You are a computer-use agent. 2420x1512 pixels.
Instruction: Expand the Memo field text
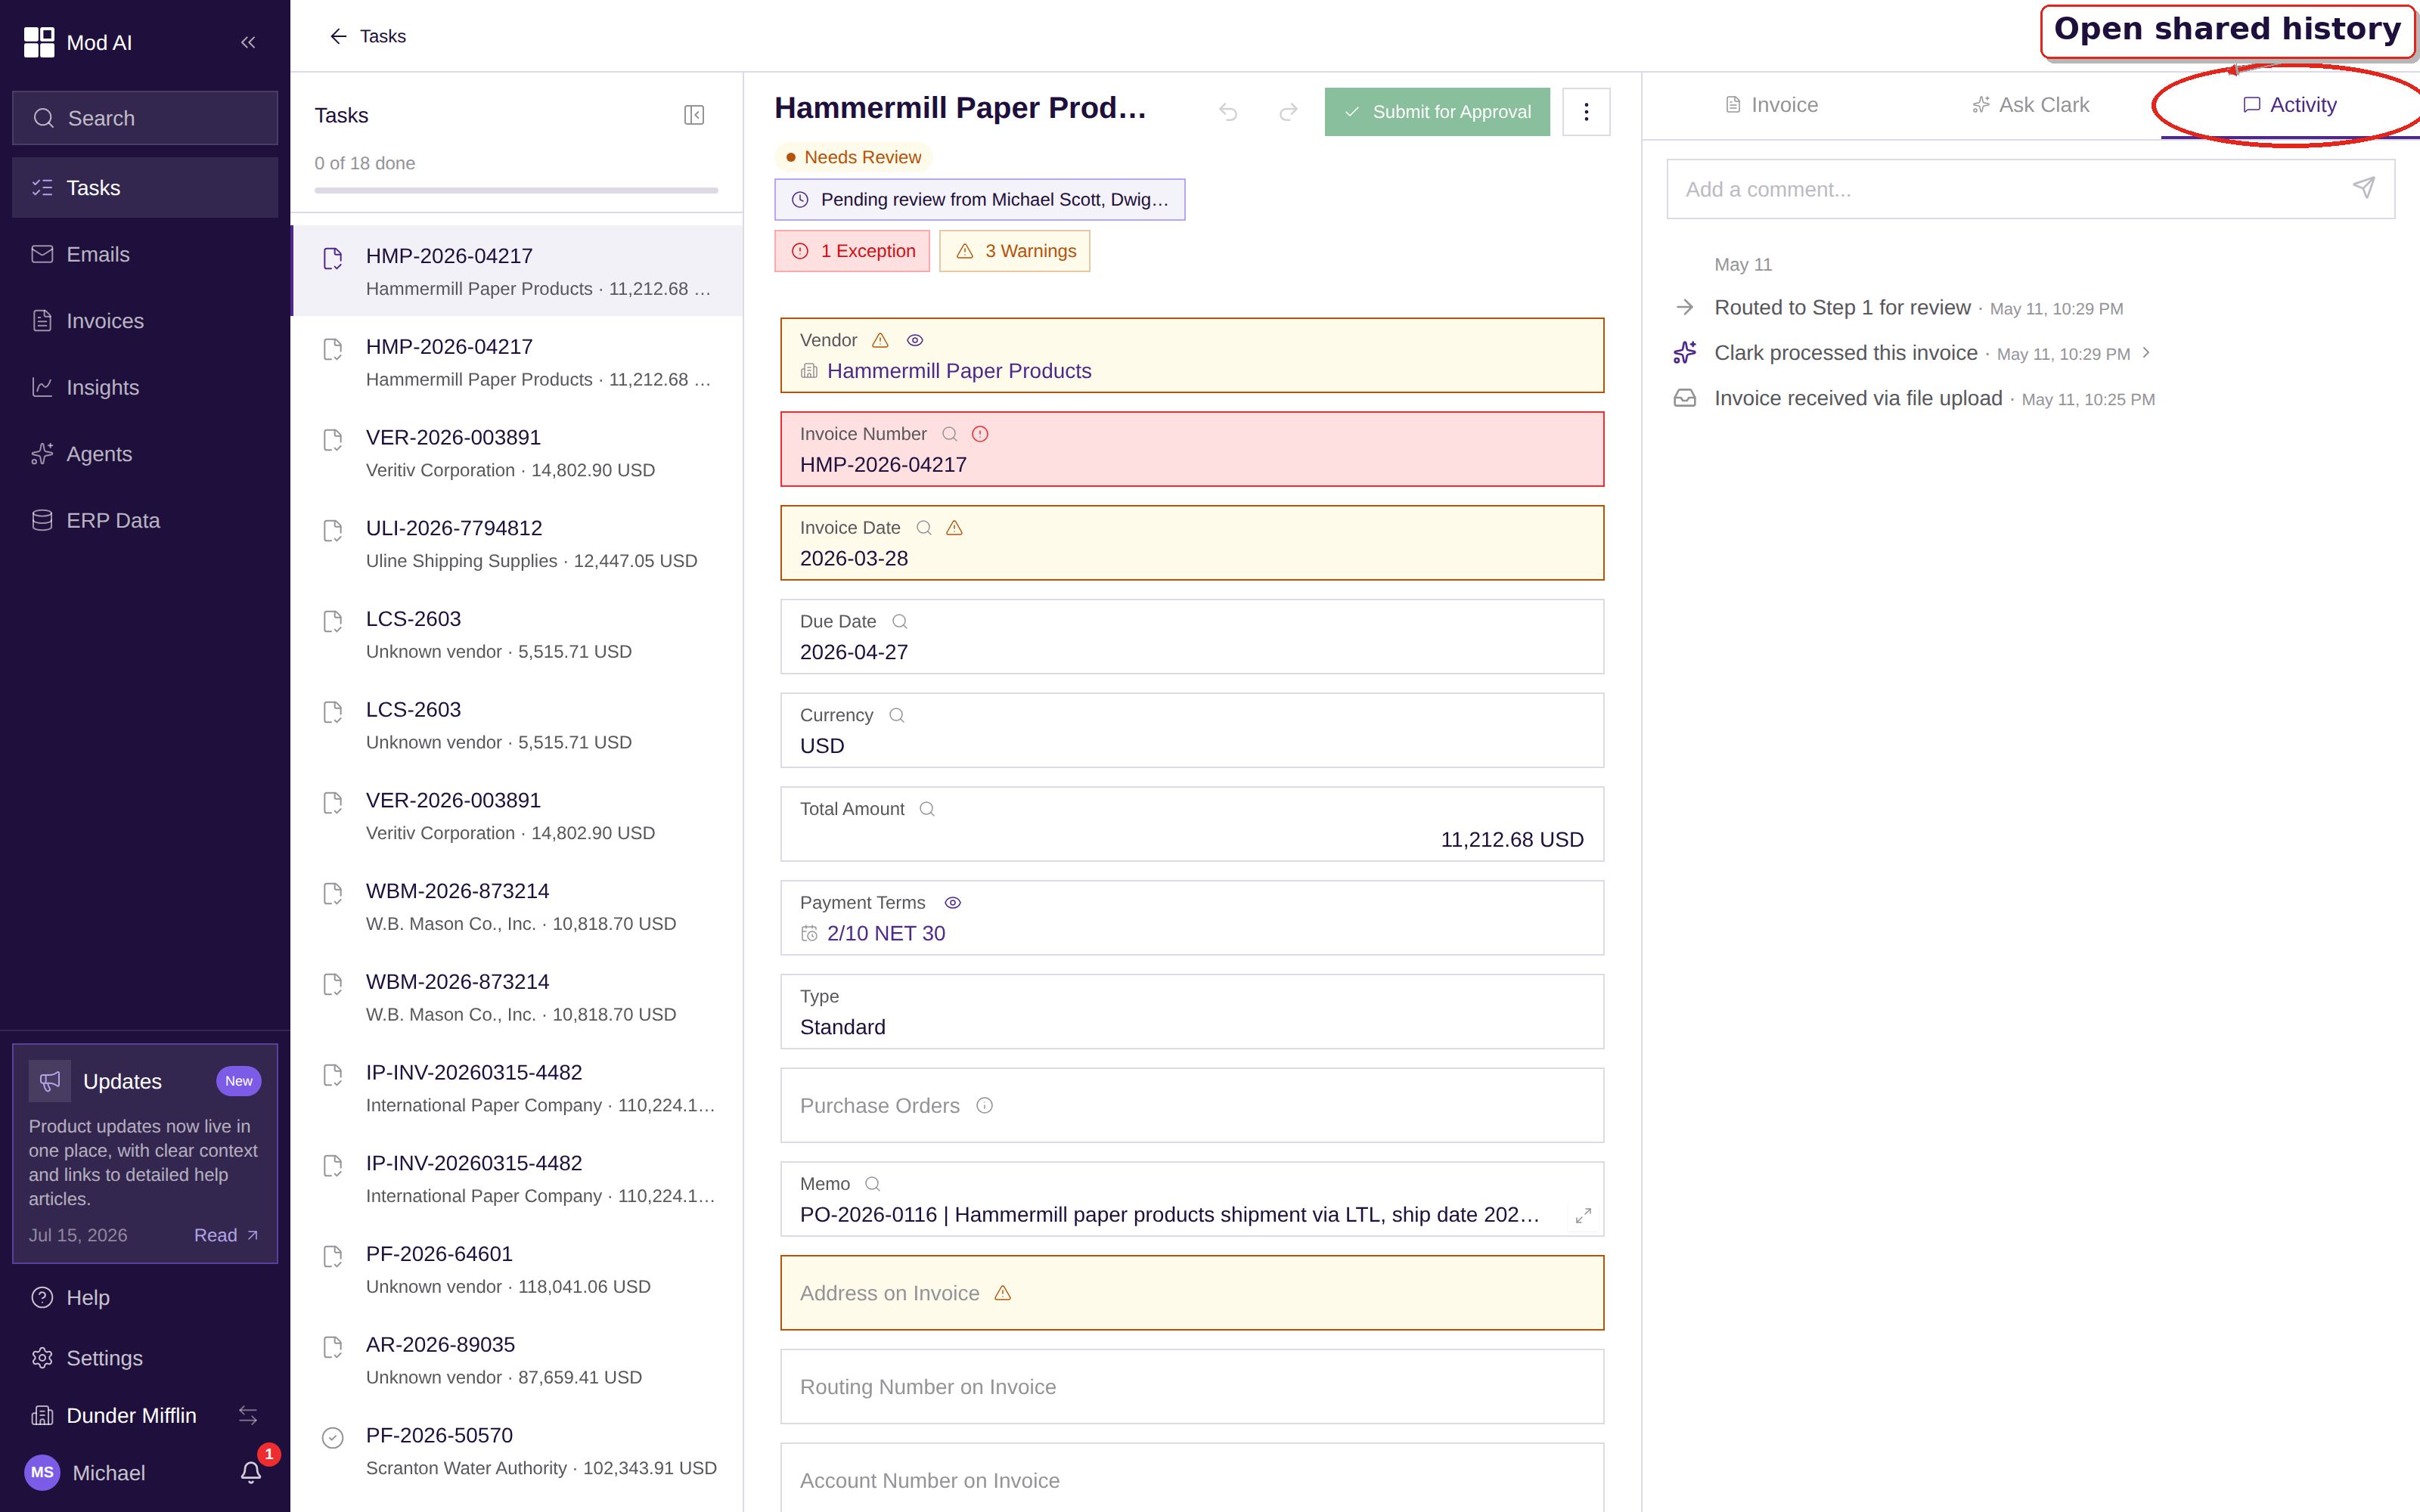coord(1583,1216)
